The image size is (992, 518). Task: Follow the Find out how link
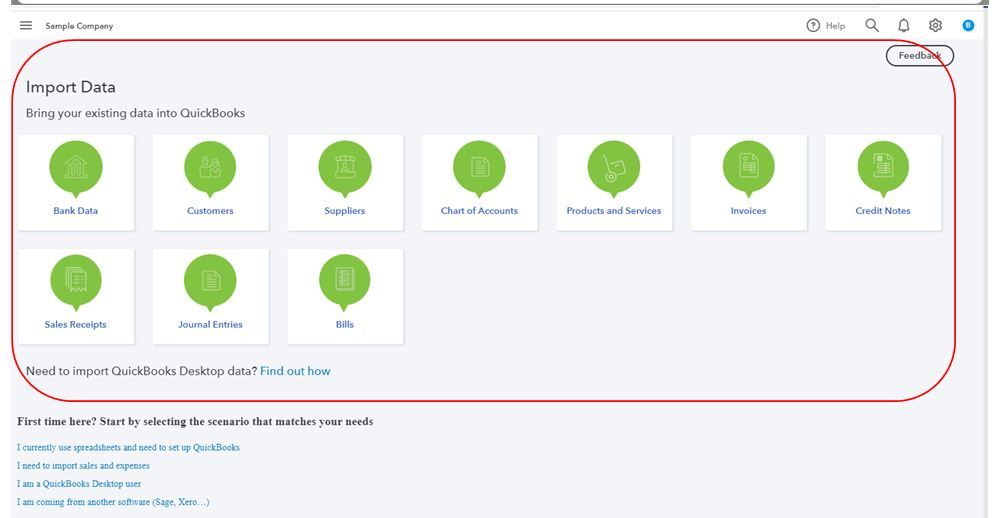coord(295,371)
